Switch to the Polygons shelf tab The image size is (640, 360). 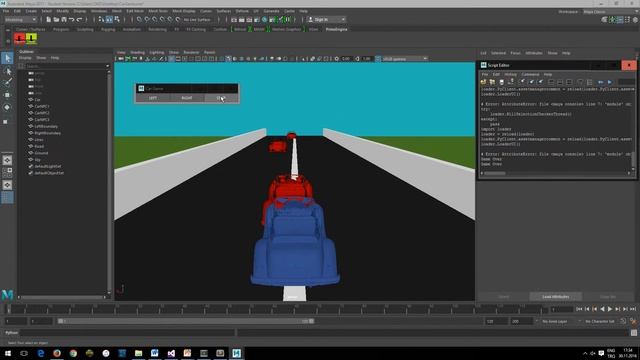point(61,29)
